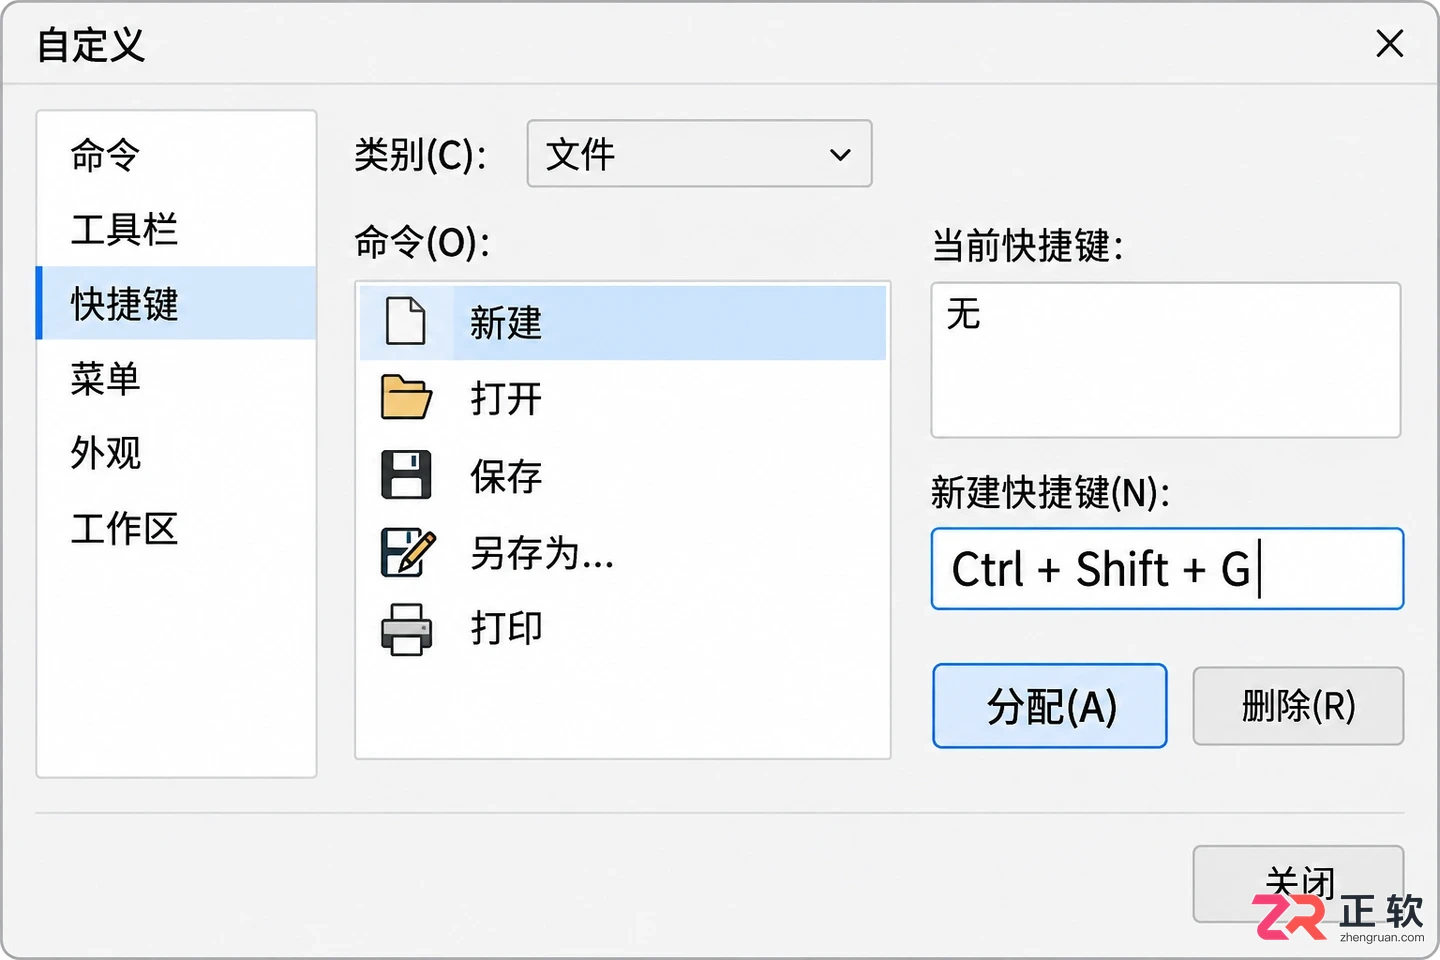Select the 打开 command text

pos(506,399)
